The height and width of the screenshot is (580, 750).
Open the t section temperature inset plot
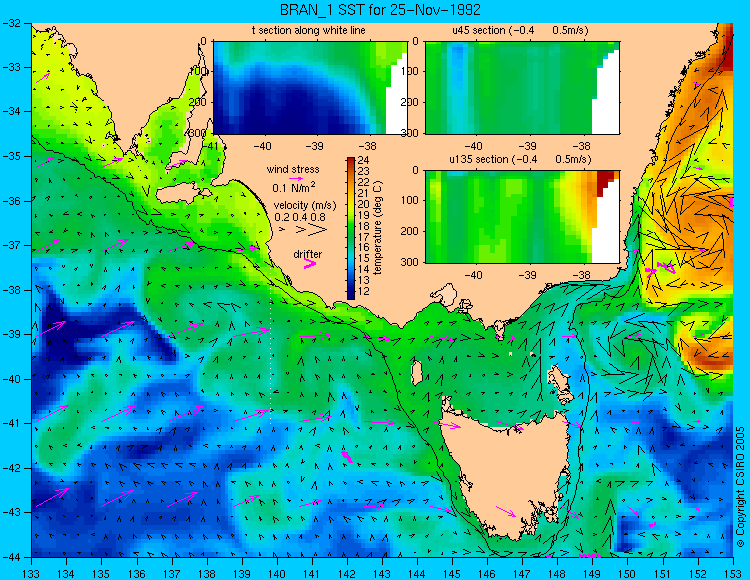click(x=310, y=88)
